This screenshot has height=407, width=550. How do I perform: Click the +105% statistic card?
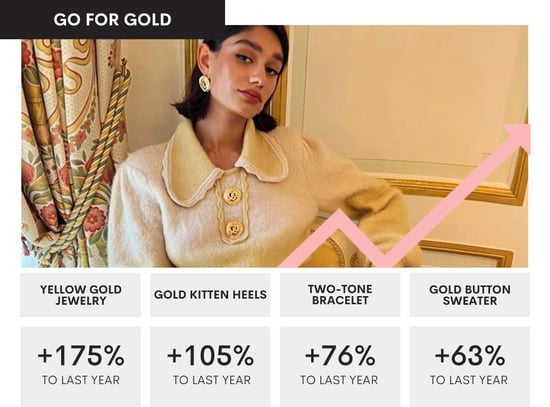click(210, 367)
